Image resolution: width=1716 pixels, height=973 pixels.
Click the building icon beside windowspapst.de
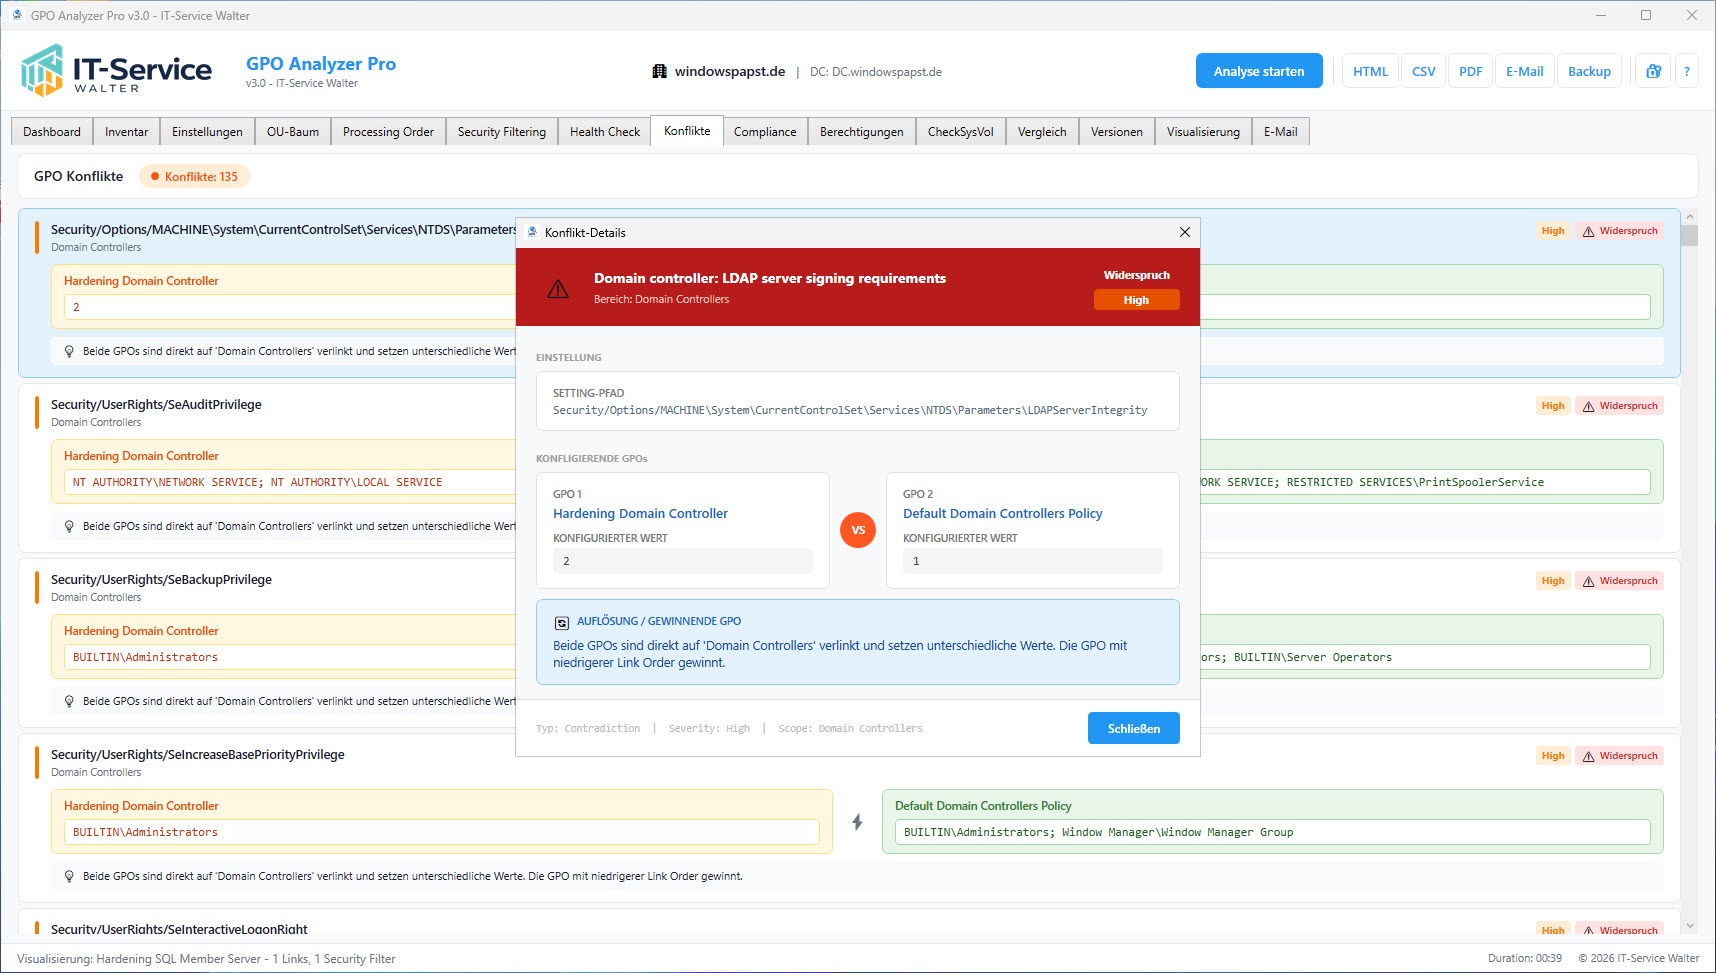pyautogui.click(x=659, y=71)
